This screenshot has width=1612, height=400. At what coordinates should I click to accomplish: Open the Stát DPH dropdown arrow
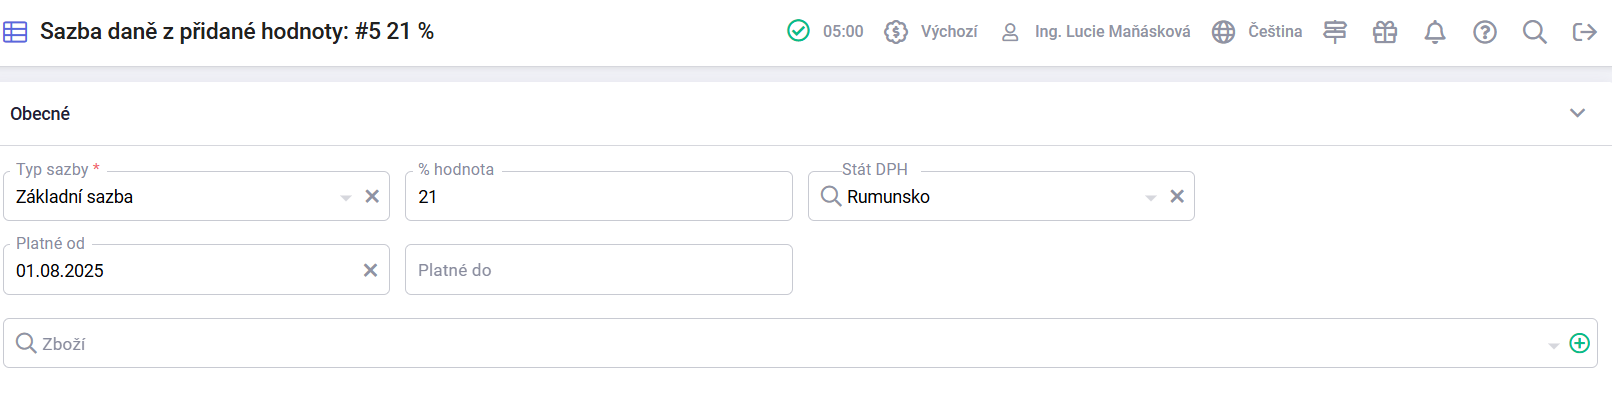click(1151, 197)
